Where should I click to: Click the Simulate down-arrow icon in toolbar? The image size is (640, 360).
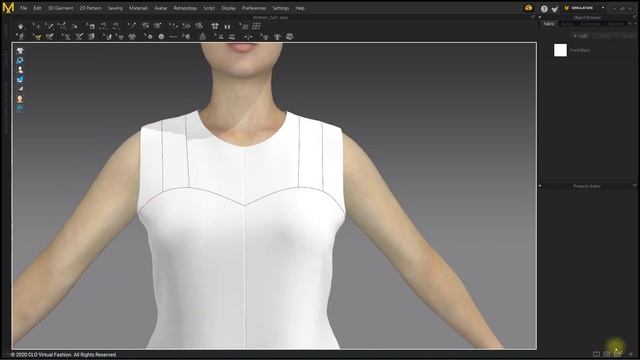[x=20, y=27]
